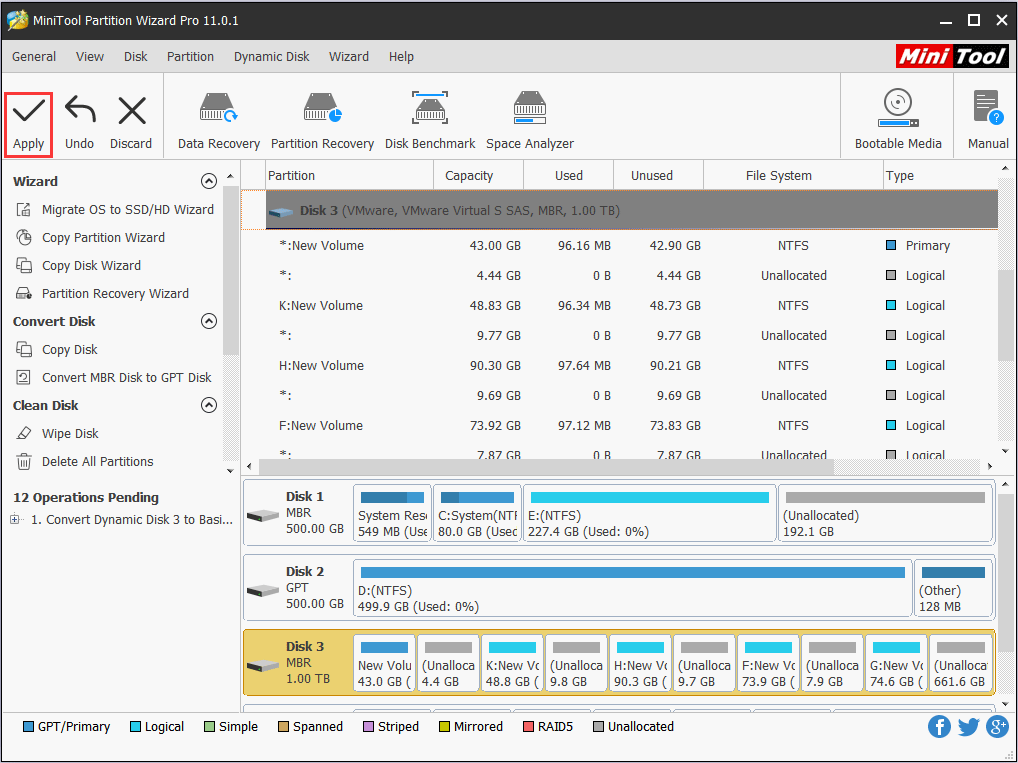Image resolution: width=1018 pixels, height=763 pixels.
Task: Open the General menu
Action: [34, 56]
